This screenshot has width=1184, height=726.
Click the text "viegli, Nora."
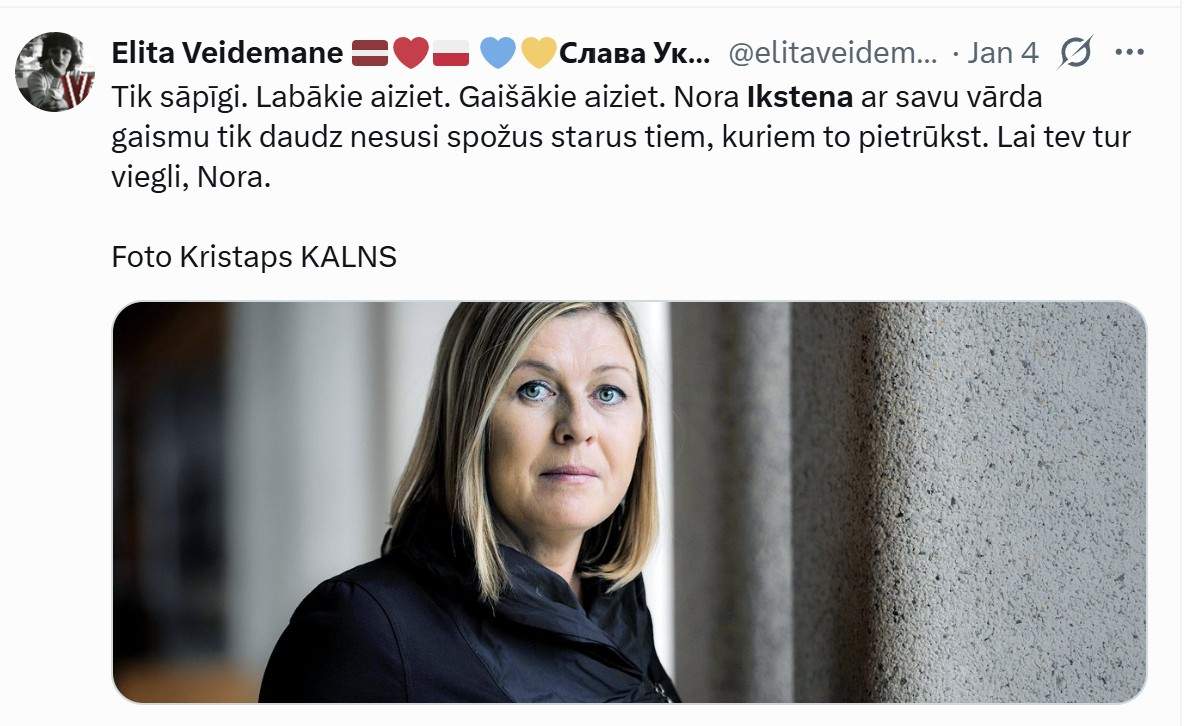tap(191, 178)
